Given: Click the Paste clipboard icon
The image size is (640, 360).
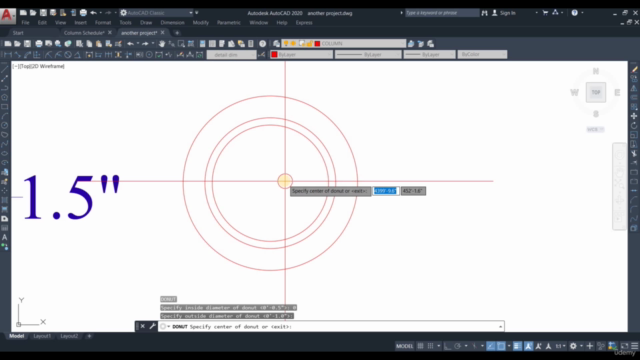Looking at the screenshot, I should click(x=99, y=44).
